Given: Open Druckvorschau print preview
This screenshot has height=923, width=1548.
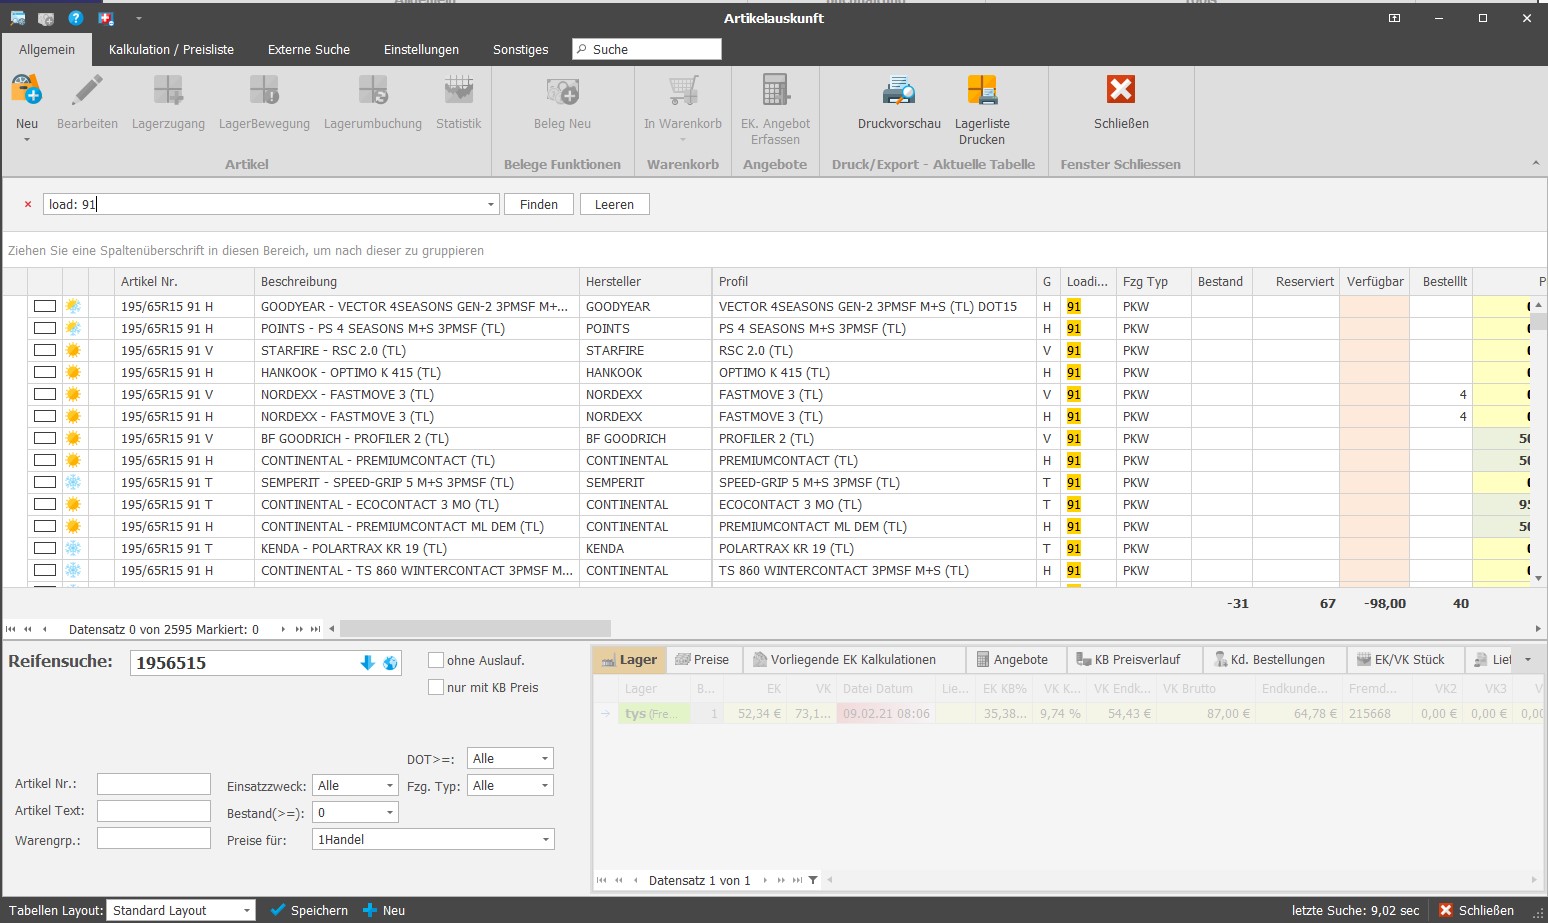Looking at the screenshot, I should point(899,91).
